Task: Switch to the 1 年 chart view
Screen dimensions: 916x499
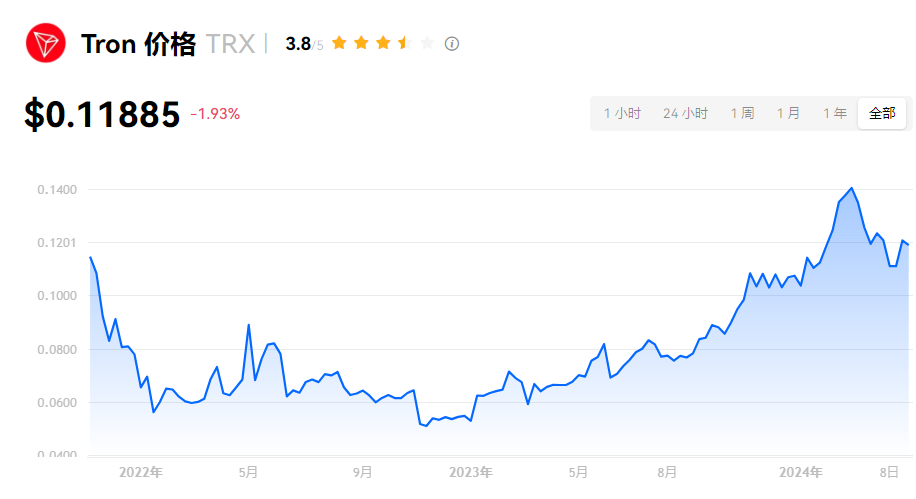Action: coord(835,114)
